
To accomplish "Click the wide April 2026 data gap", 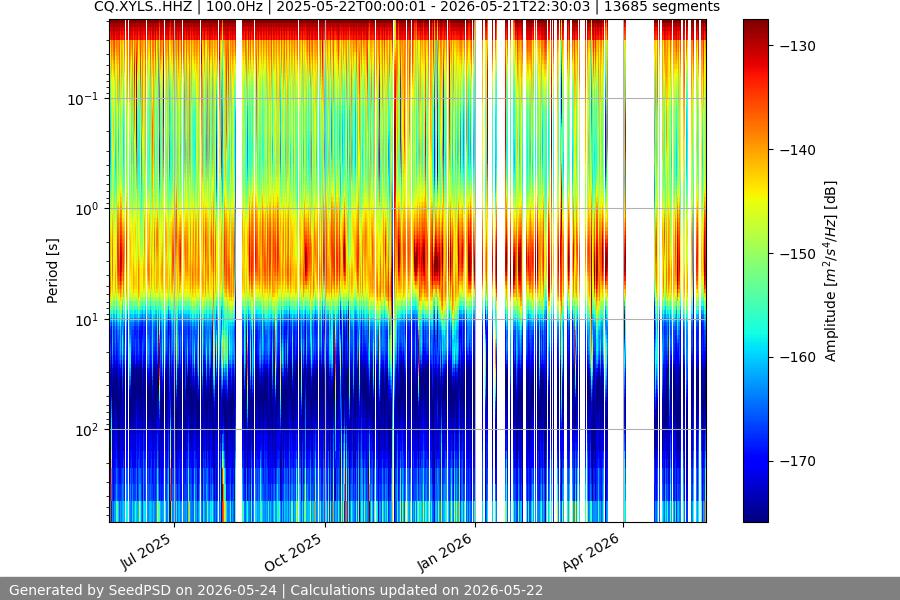I will [x=639, y=271].
